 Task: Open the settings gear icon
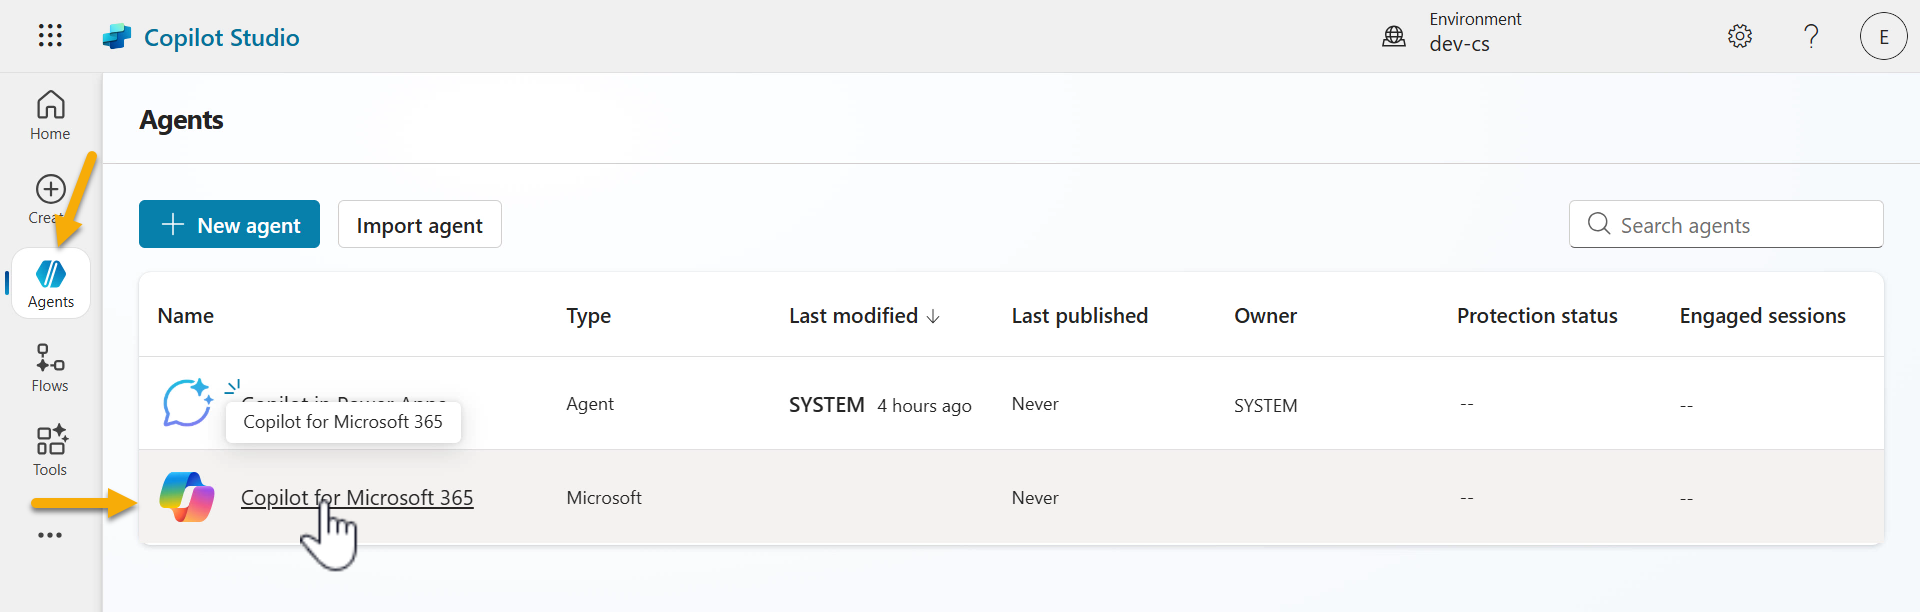[x=1740, y=36]
